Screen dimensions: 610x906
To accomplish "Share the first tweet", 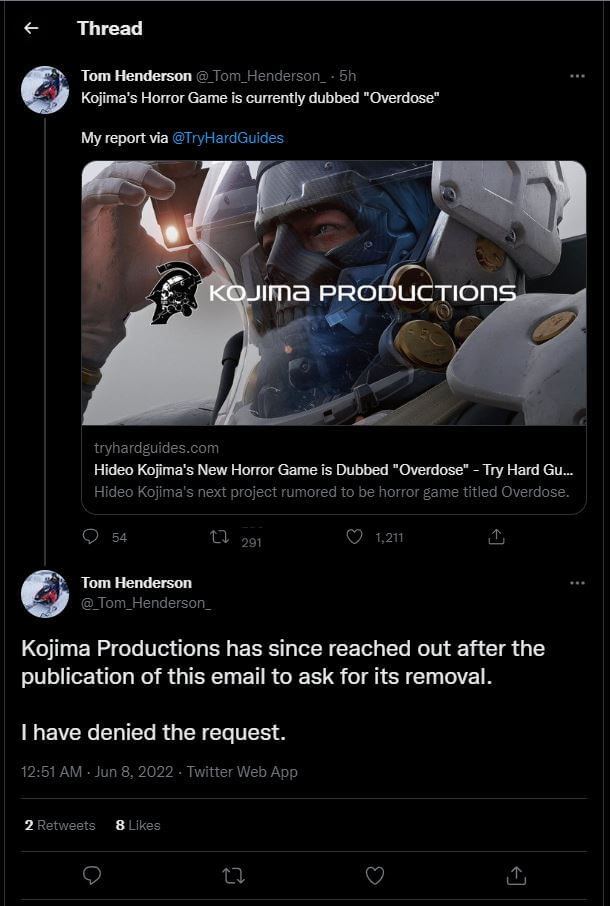I will 495,537.
